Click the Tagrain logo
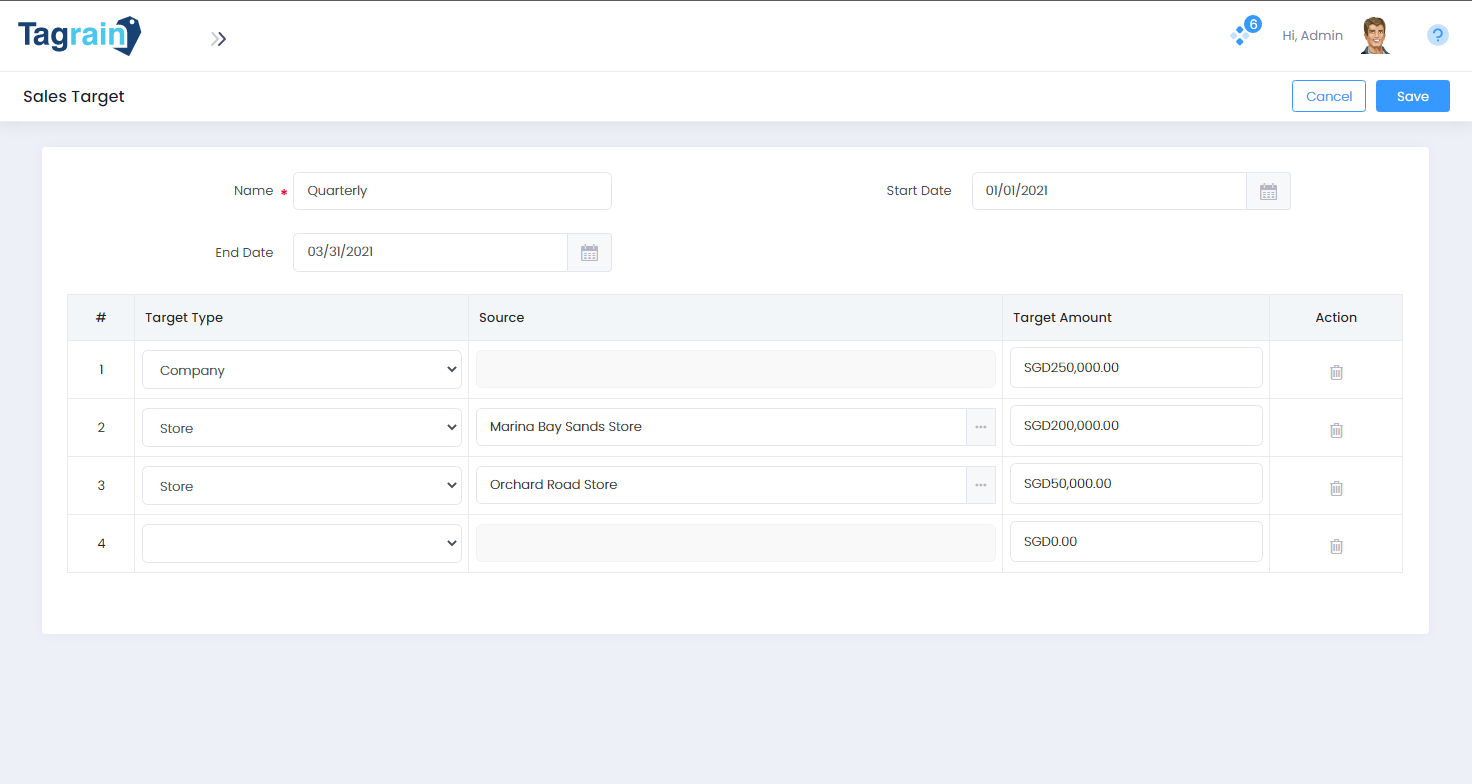The height and width of the screenshot is (784, 1472). tap(80, 36)
